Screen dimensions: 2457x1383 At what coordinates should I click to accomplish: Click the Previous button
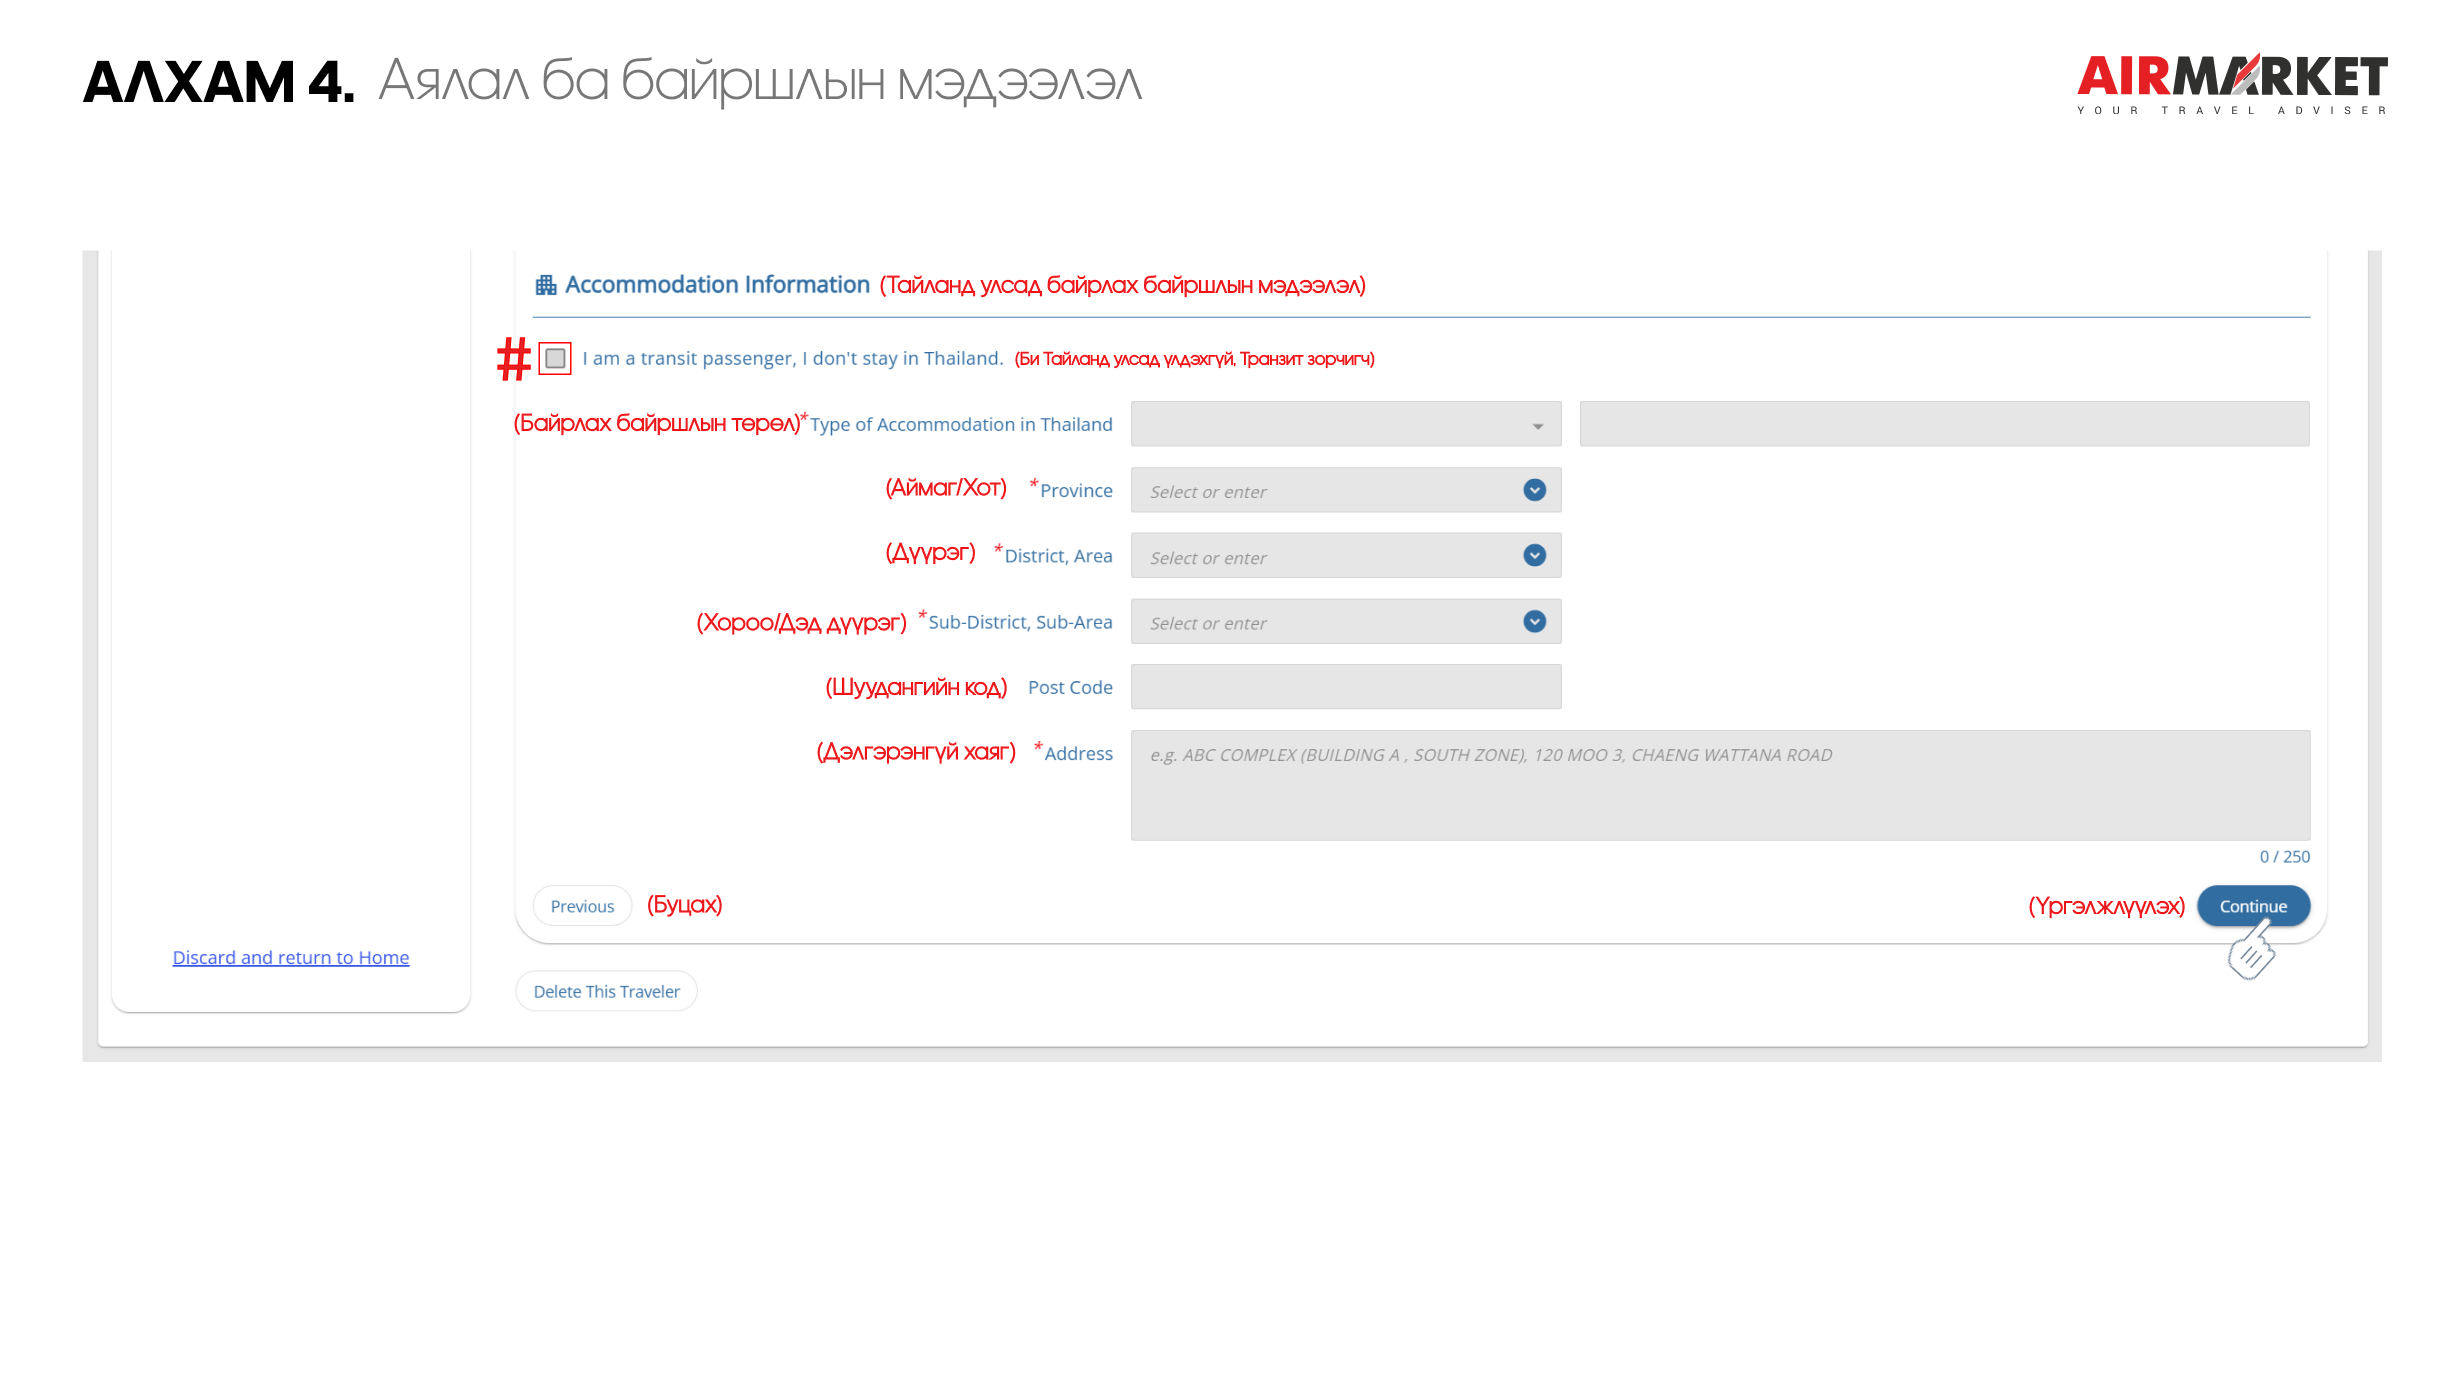(x=582, y=906)
